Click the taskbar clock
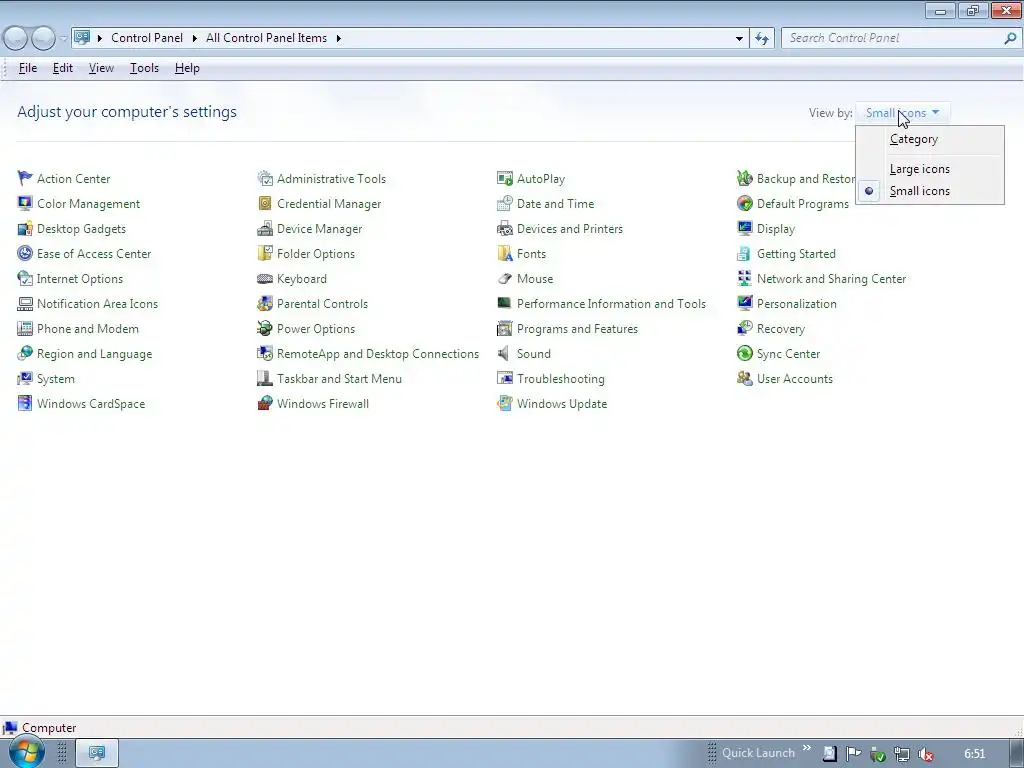The height and width of the screenshot is (768, 1024). pos(974,754)
